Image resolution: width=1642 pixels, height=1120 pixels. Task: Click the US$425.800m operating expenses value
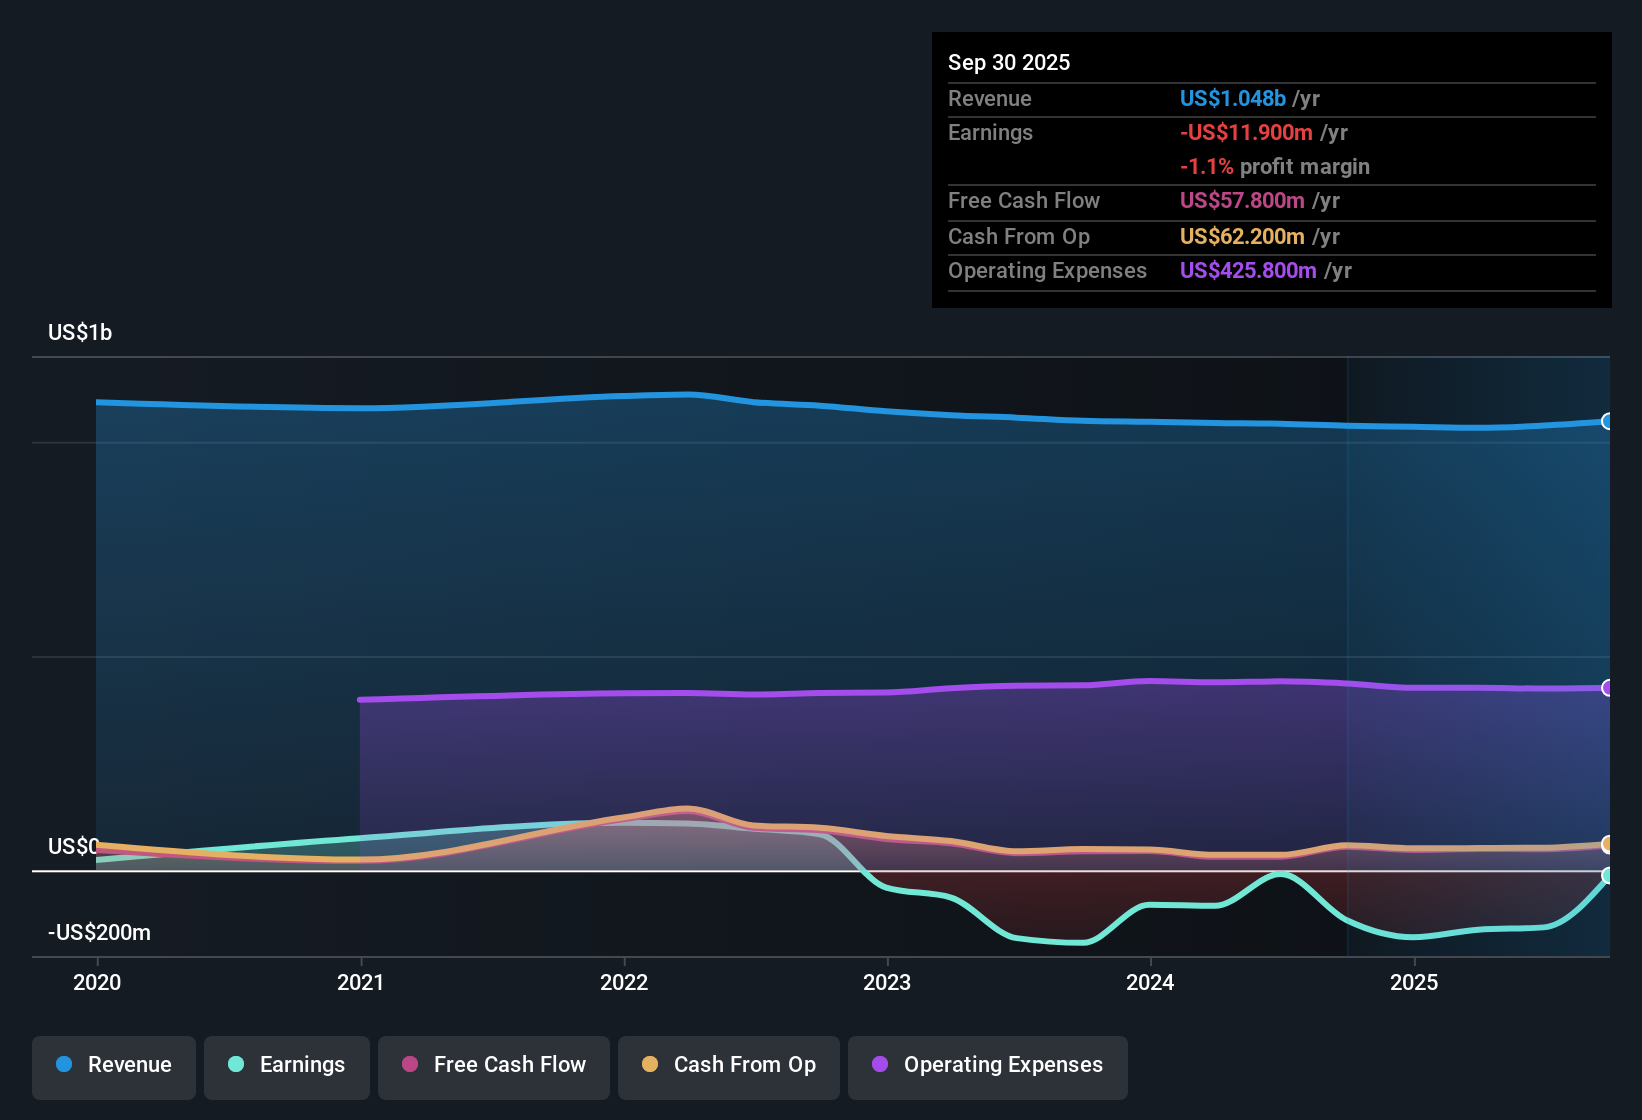[1248, 270]
